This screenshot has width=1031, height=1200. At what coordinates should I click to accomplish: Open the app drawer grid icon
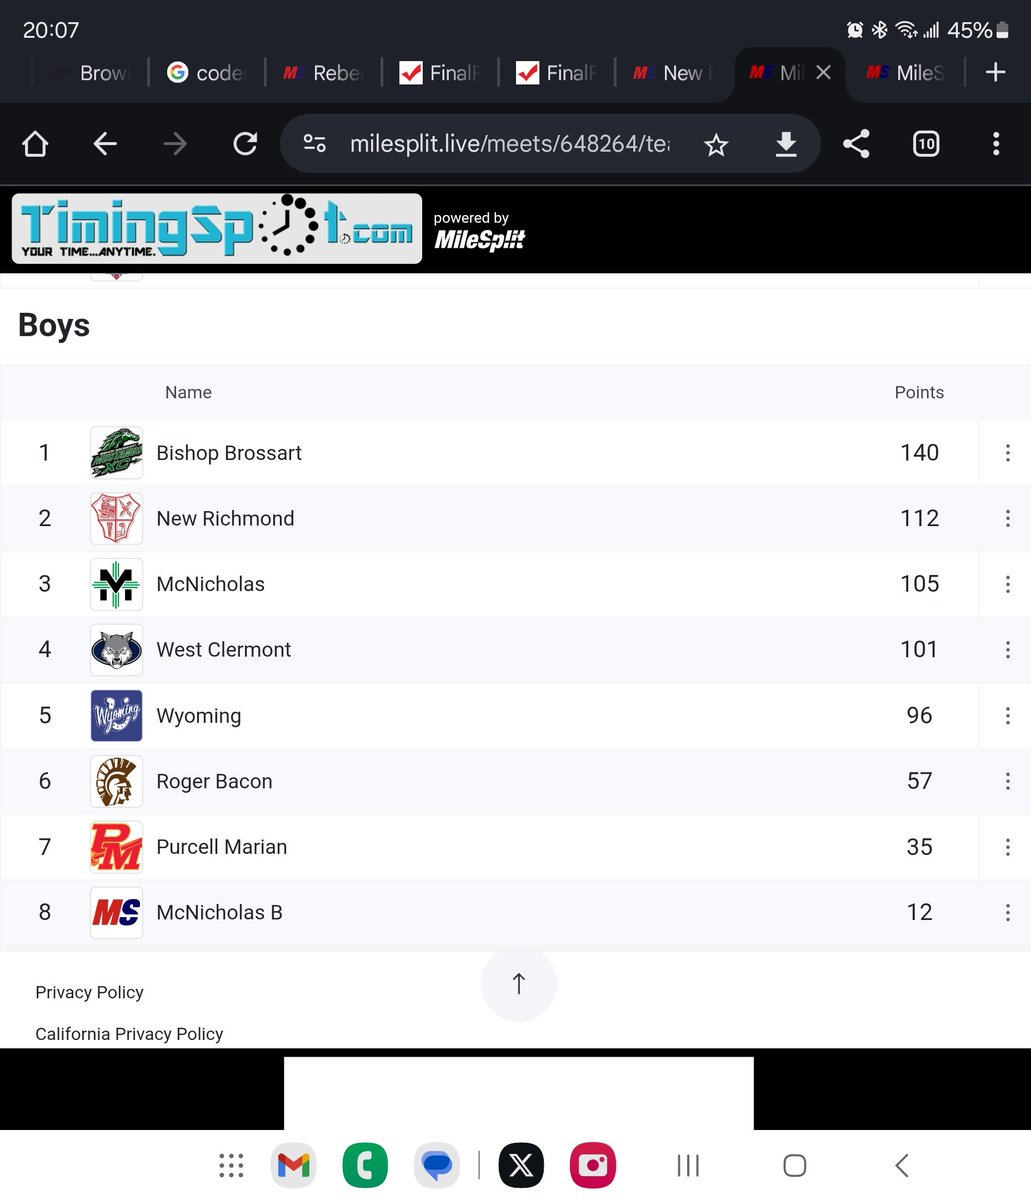[231, 1165]
